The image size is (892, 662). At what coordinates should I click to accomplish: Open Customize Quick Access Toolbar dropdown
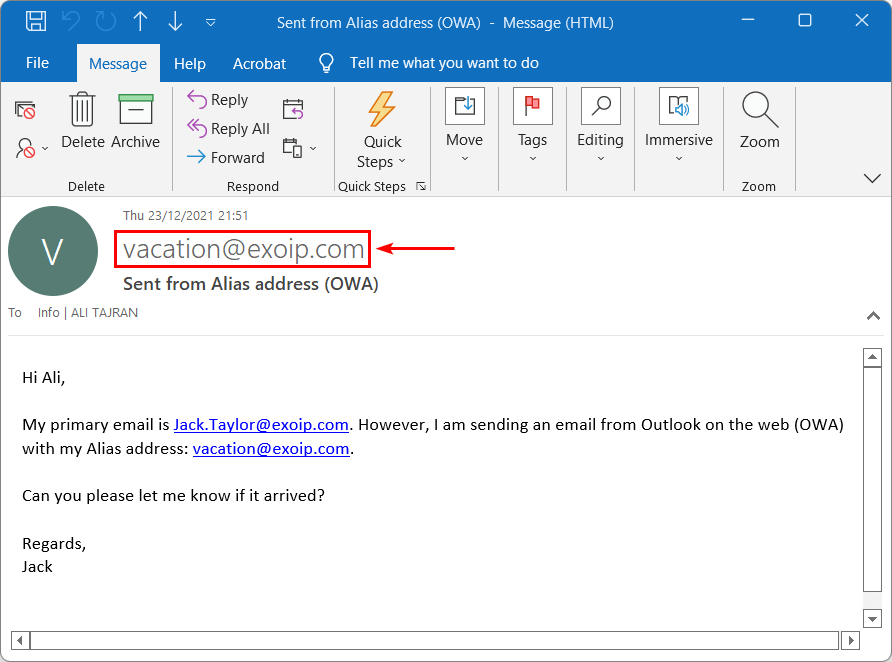click(x=210, y=23)
